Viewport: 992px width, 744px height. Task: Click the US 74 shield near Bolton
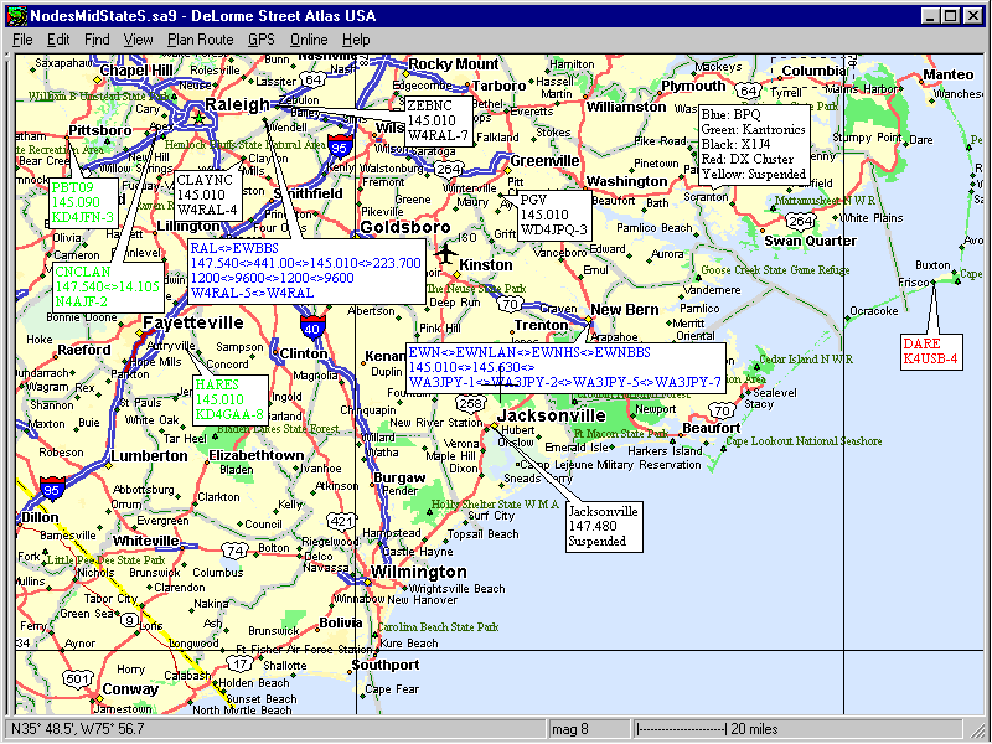[x=235, y=551]
